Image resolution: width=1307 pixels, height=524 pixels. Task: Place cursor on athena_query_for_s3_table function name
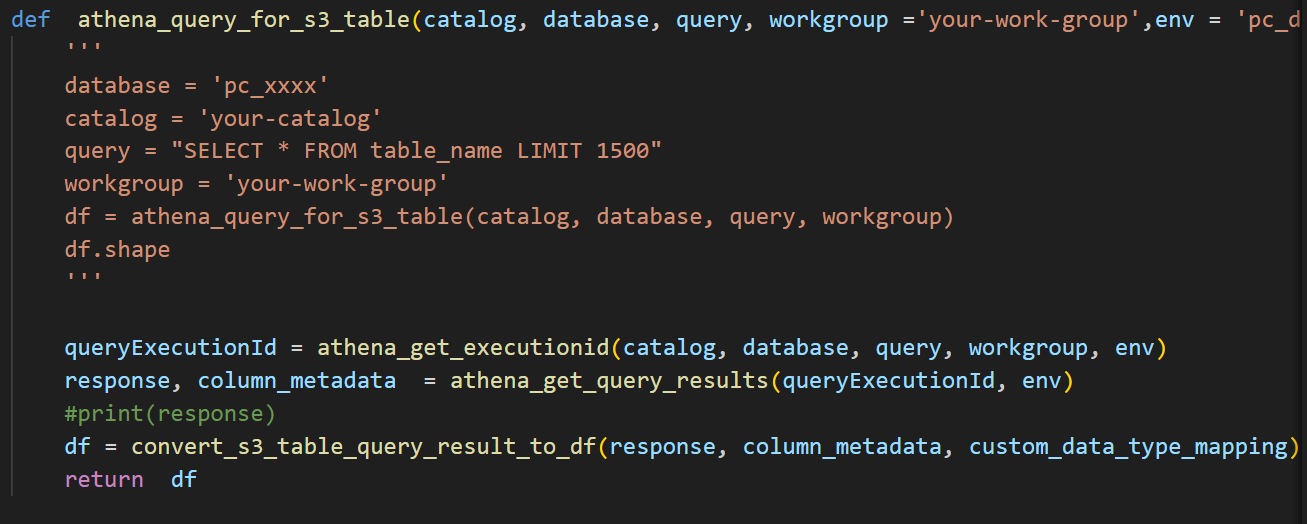coord(244,20)
